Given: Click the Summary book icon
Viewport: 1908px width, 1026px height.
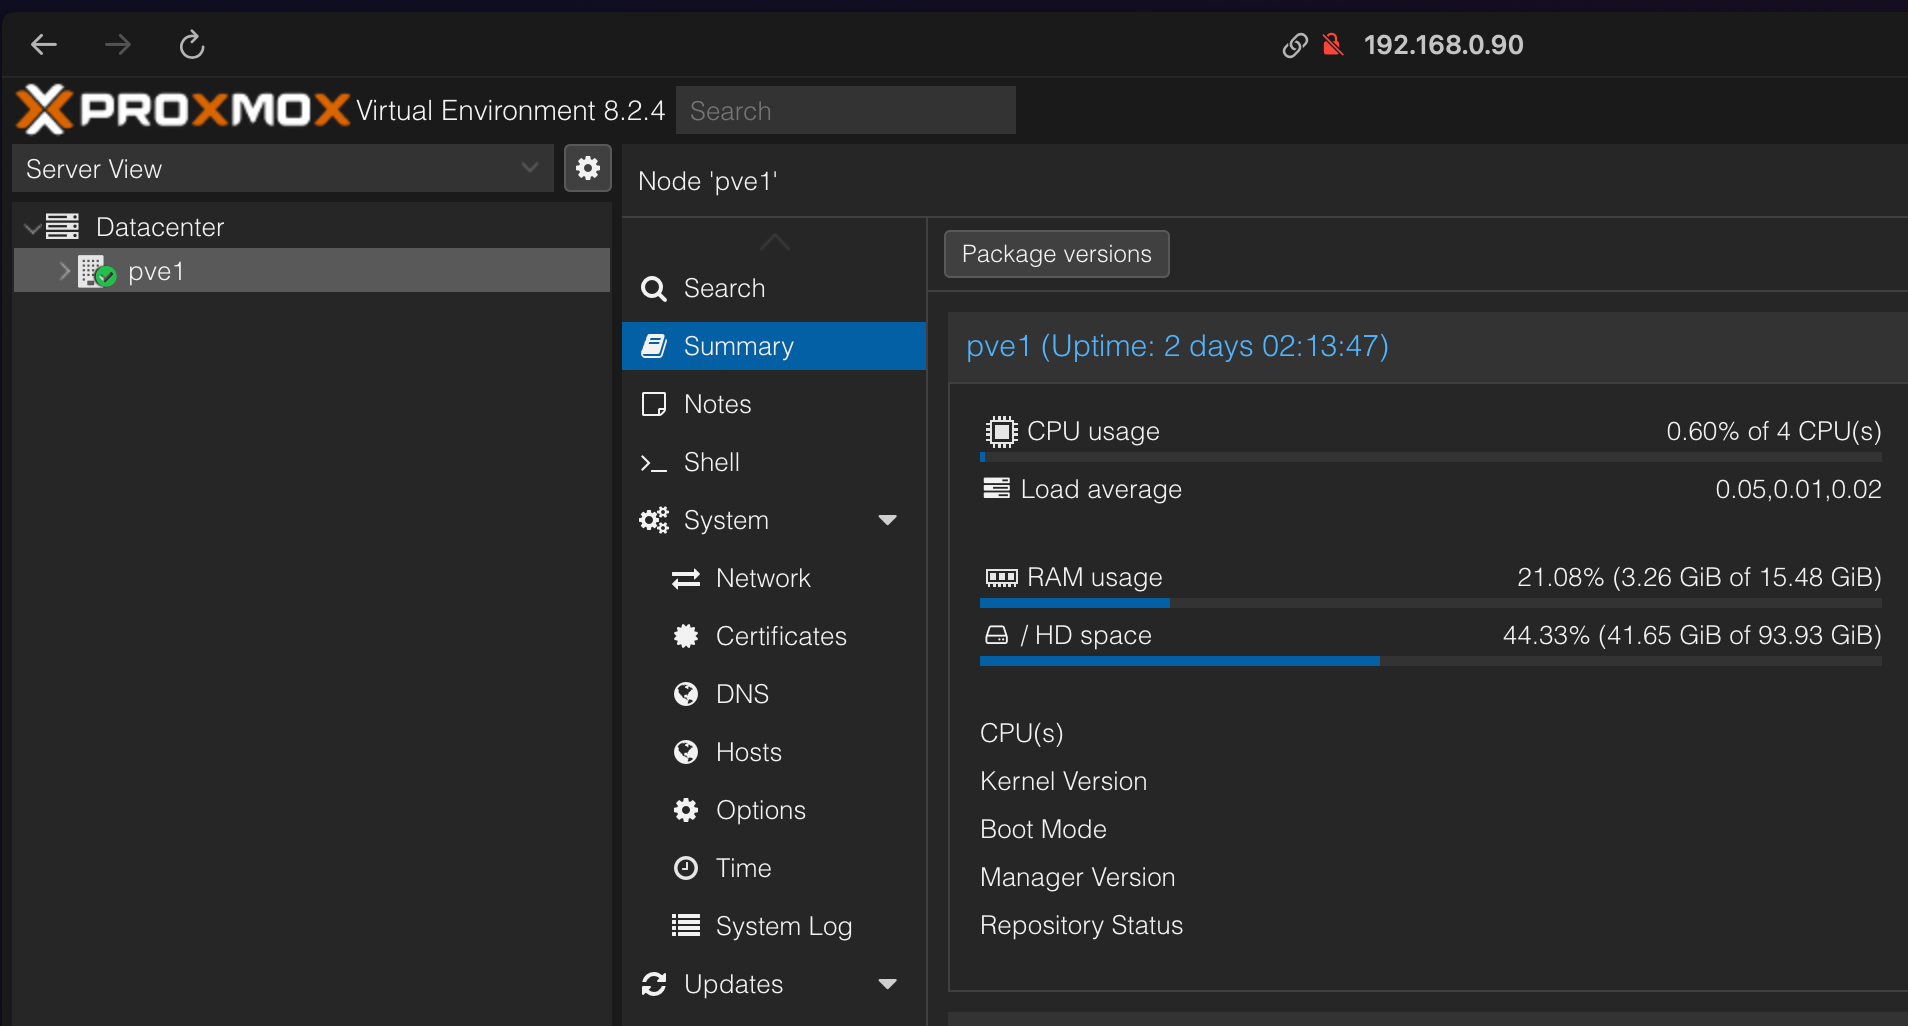Looking at the screenshot, I should tap(654, 346).
